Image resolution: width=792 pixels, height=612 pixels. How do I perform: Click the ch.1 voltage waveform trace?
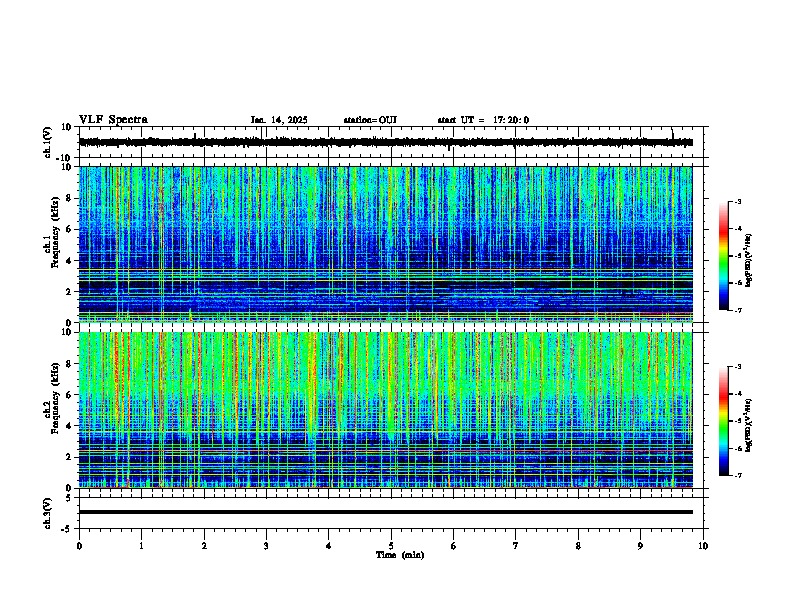pyautogui.click(x=386, y=142)
